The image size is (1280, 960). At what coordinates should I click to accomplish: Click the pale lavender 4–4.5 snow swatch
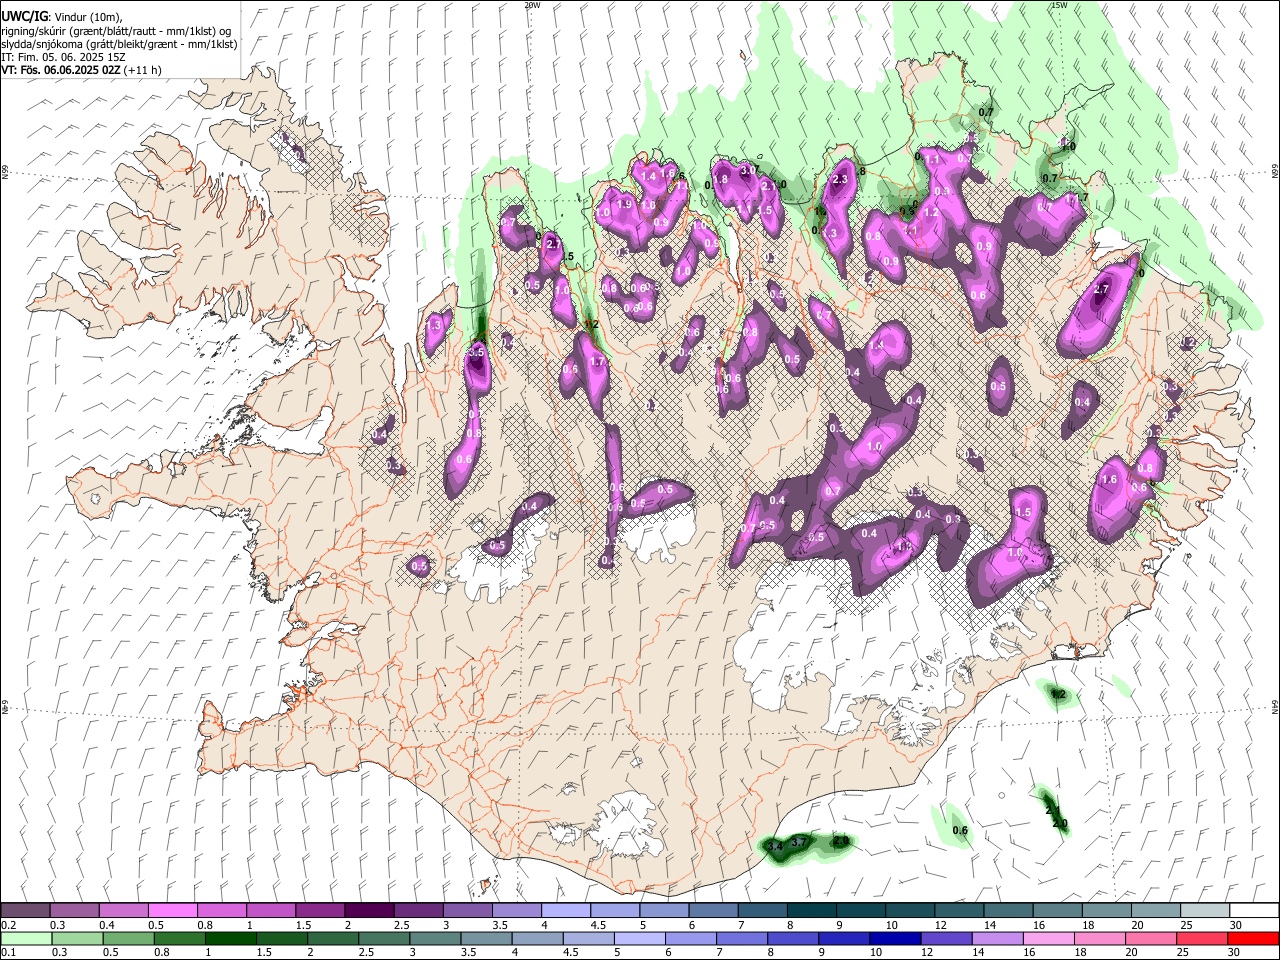point(565,911)
